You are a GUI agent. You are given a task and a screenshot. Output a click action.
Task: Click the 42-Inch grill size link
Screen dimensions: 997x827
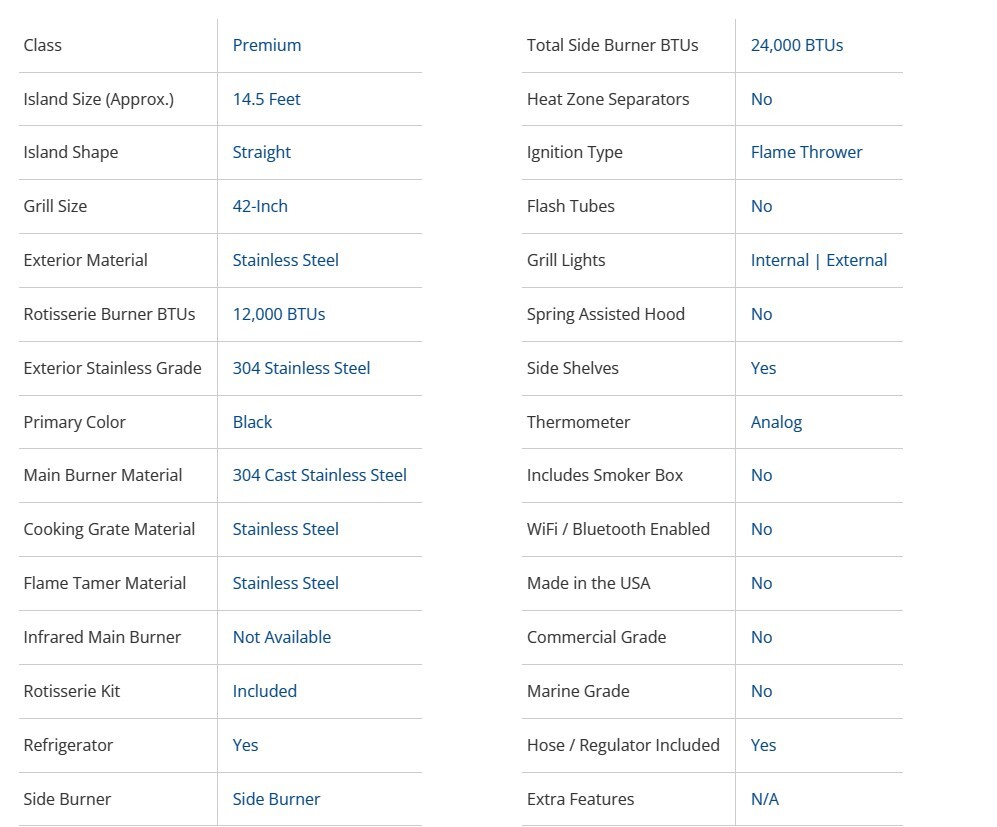click(260, 206)
